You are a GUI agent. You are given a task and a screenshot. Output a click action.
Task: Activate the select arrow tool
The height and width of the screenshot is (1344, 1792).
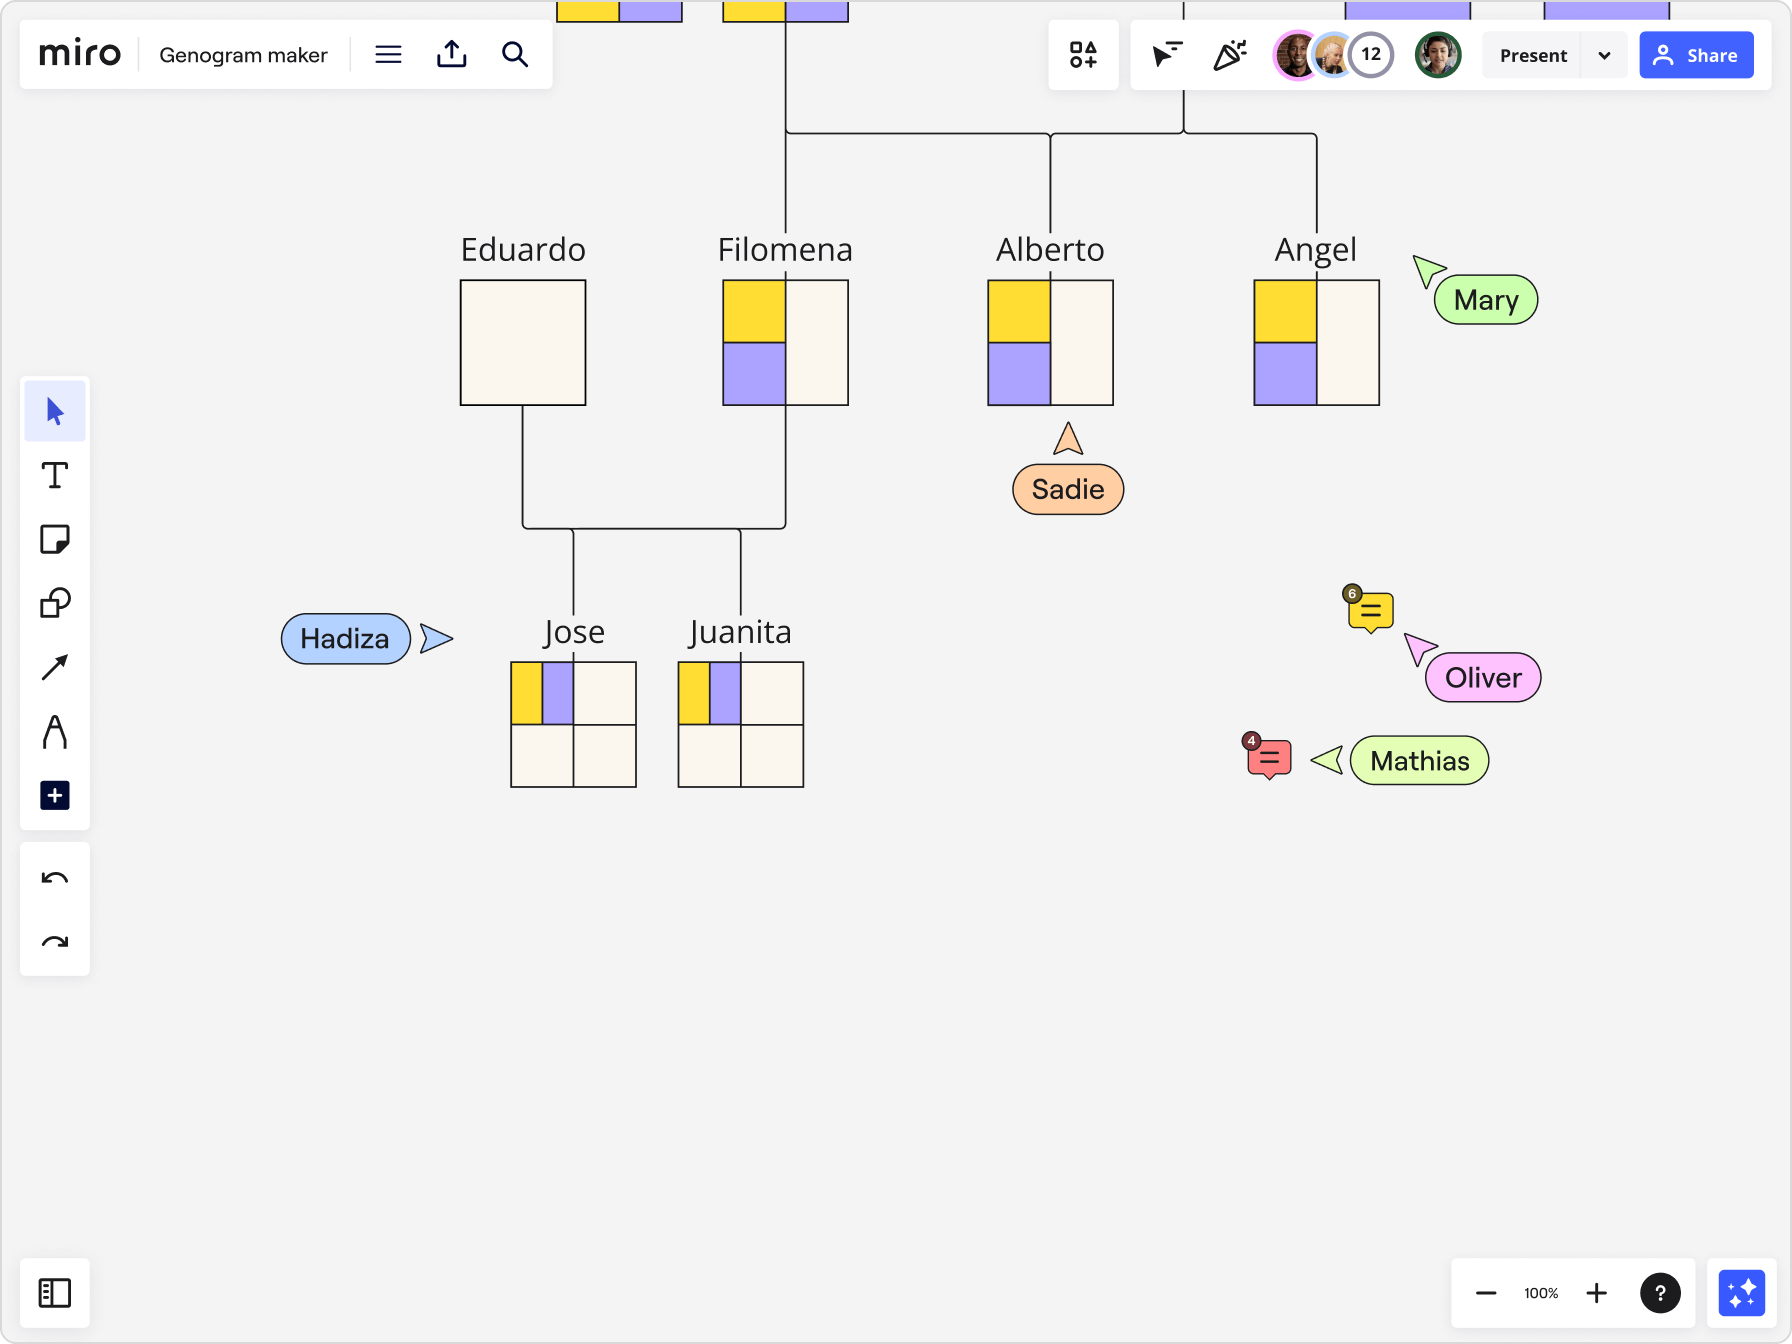(x=55, y=410)
